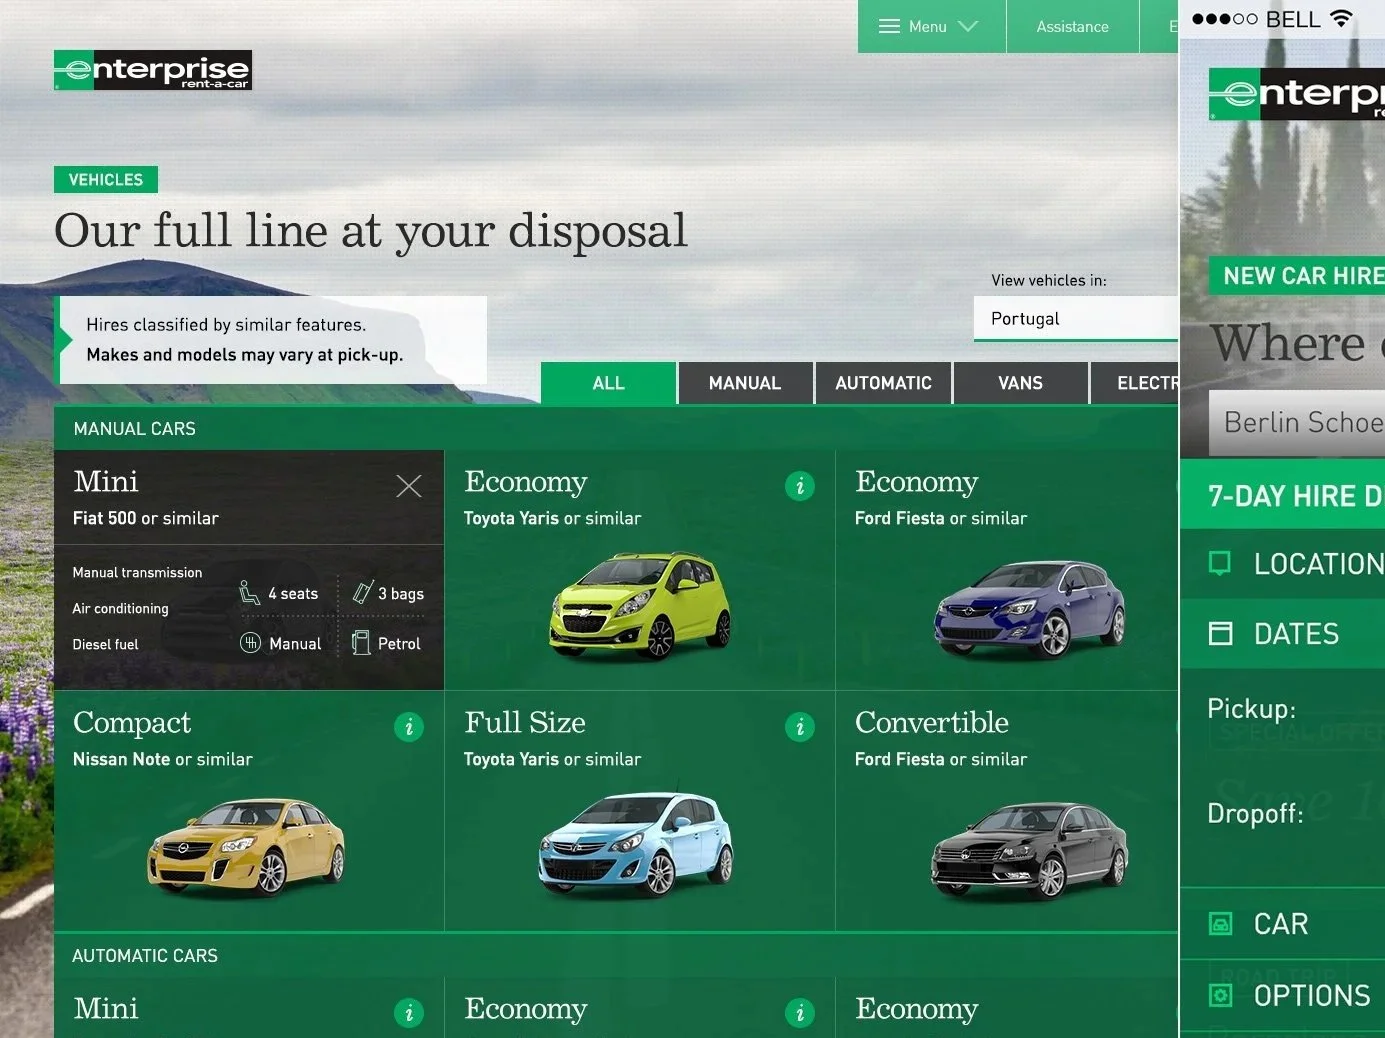Image resolution: width=1385 pixels, height=1038 pixels.
Task: Click the Petrol fuel pump icon
Action: [361, 643]
